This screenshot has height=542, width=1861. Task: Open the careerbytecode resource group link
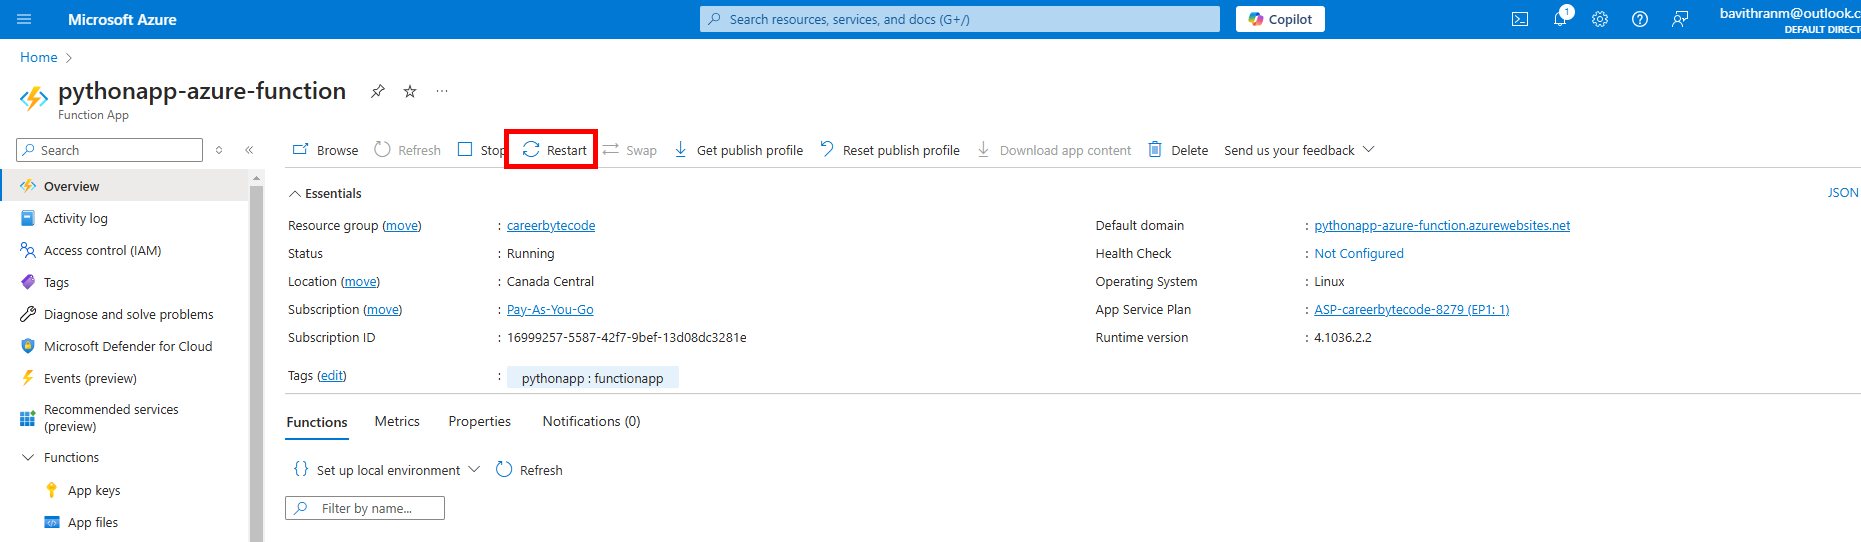551,225
